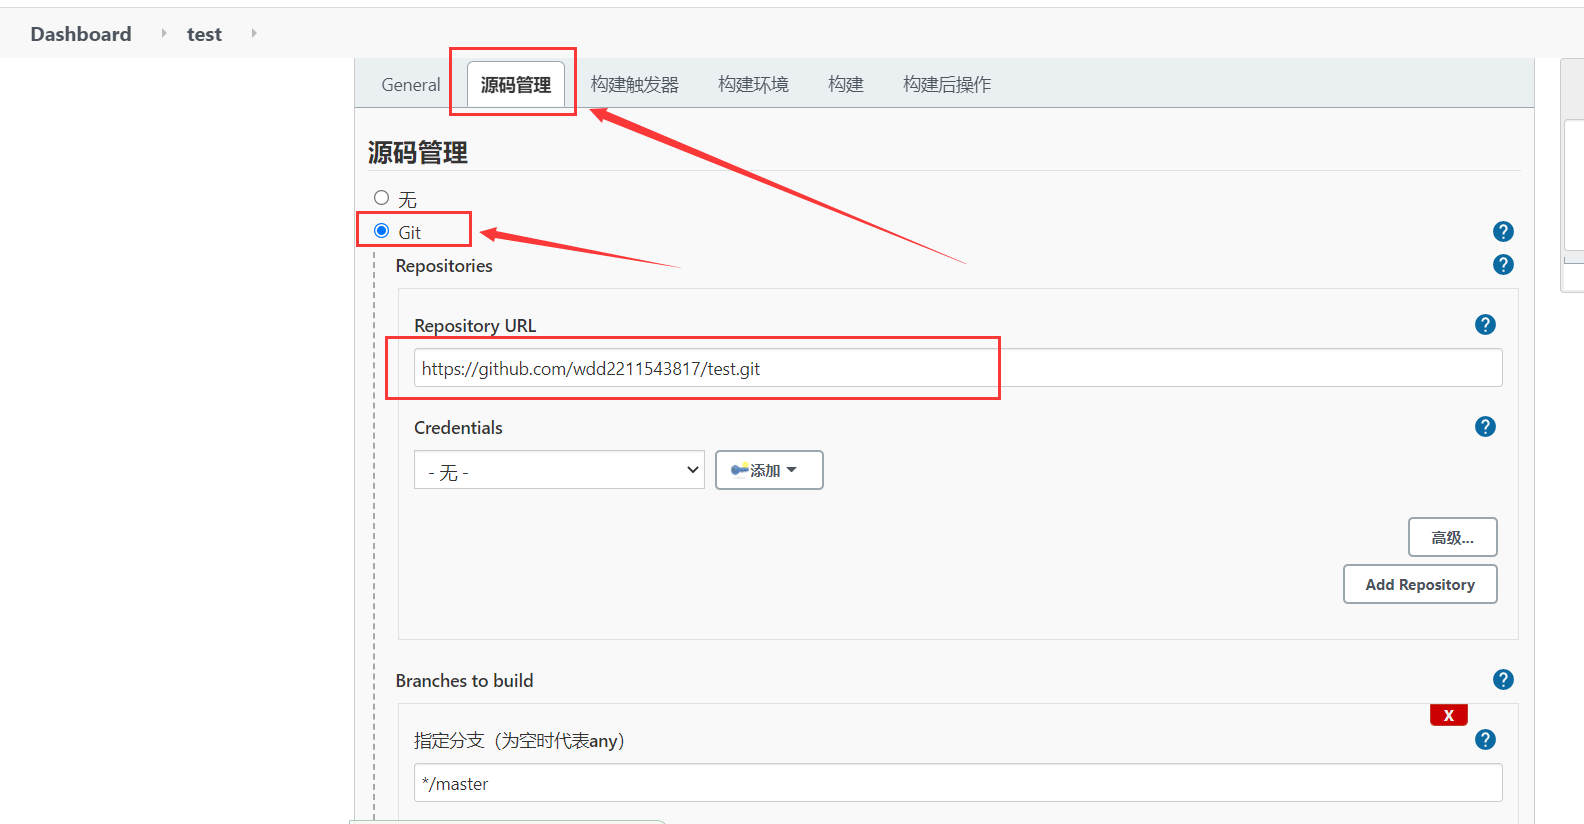Image resolution: width=1584 pixels, height=824 pixels.
Task: Open the Dashboard breadcrumb arrow menu
Action: click(x=164, y=33)
